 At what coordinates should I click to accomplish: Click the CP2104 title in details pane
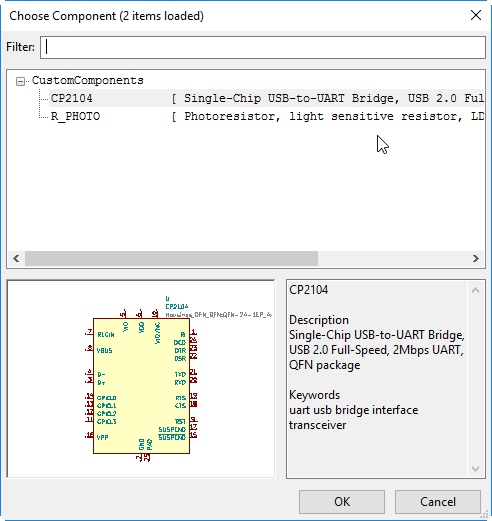pyautogui.click(x=309, y=290)
